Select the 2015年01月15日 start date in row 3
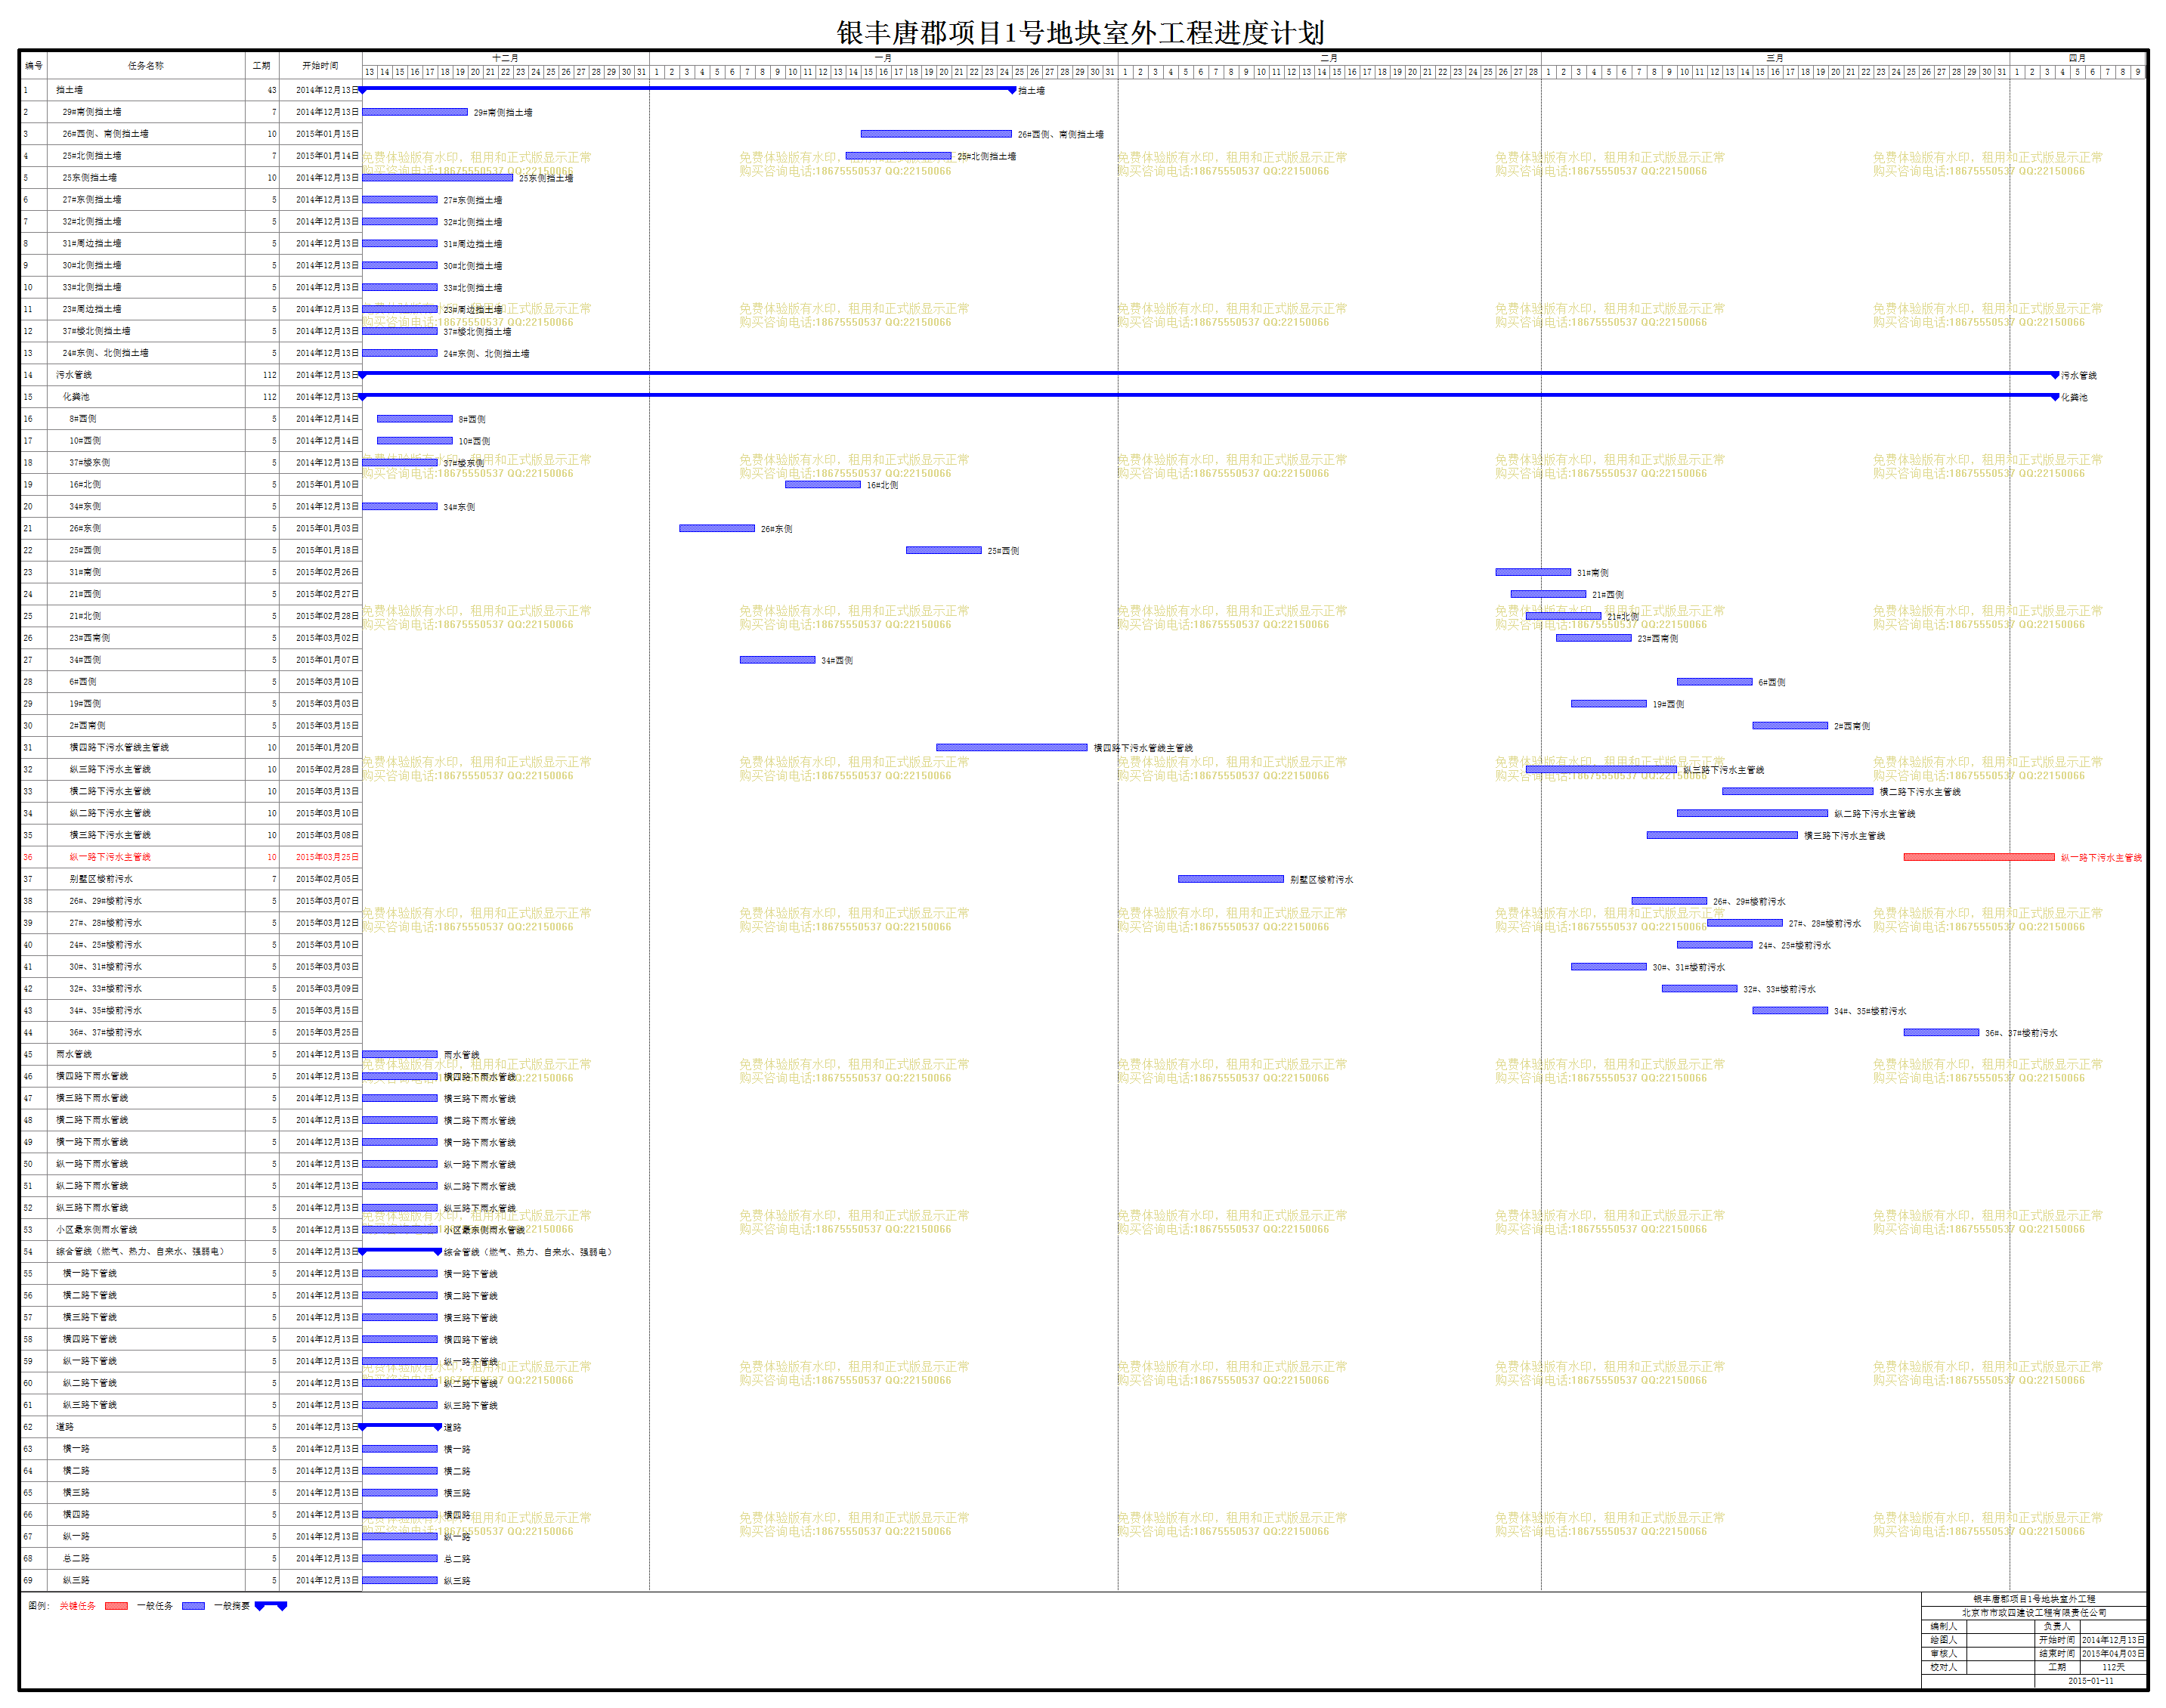2166x1708 pixels. coord(327,134)
